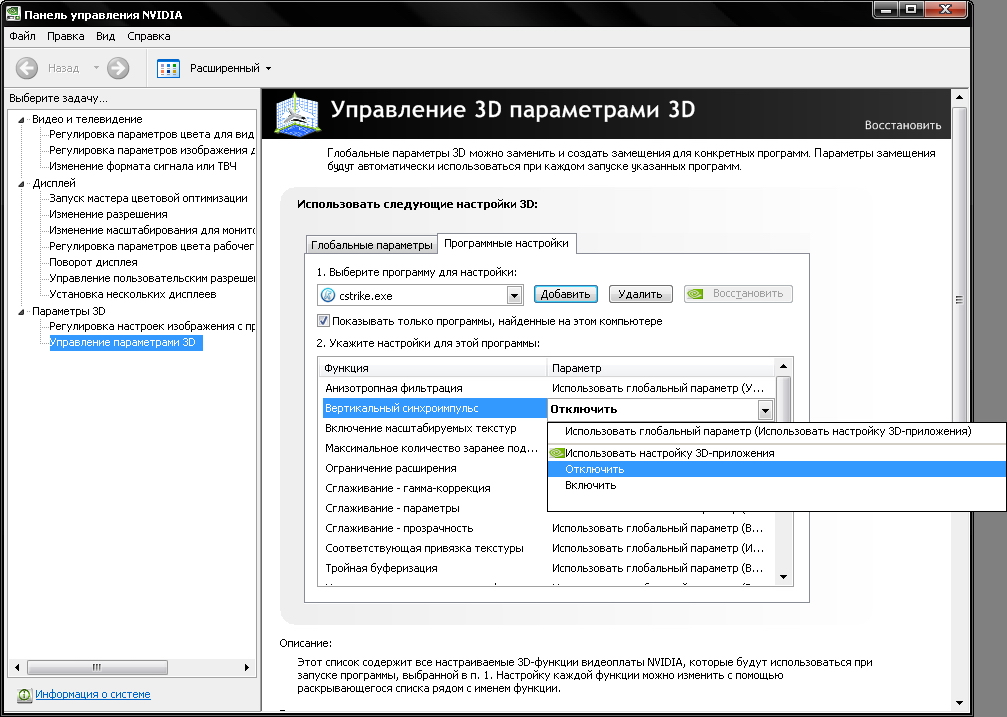Image resolution: width=1007 pixels, height=717 pixels.
Task: Open the Правка menu
Action: [66, 36]
